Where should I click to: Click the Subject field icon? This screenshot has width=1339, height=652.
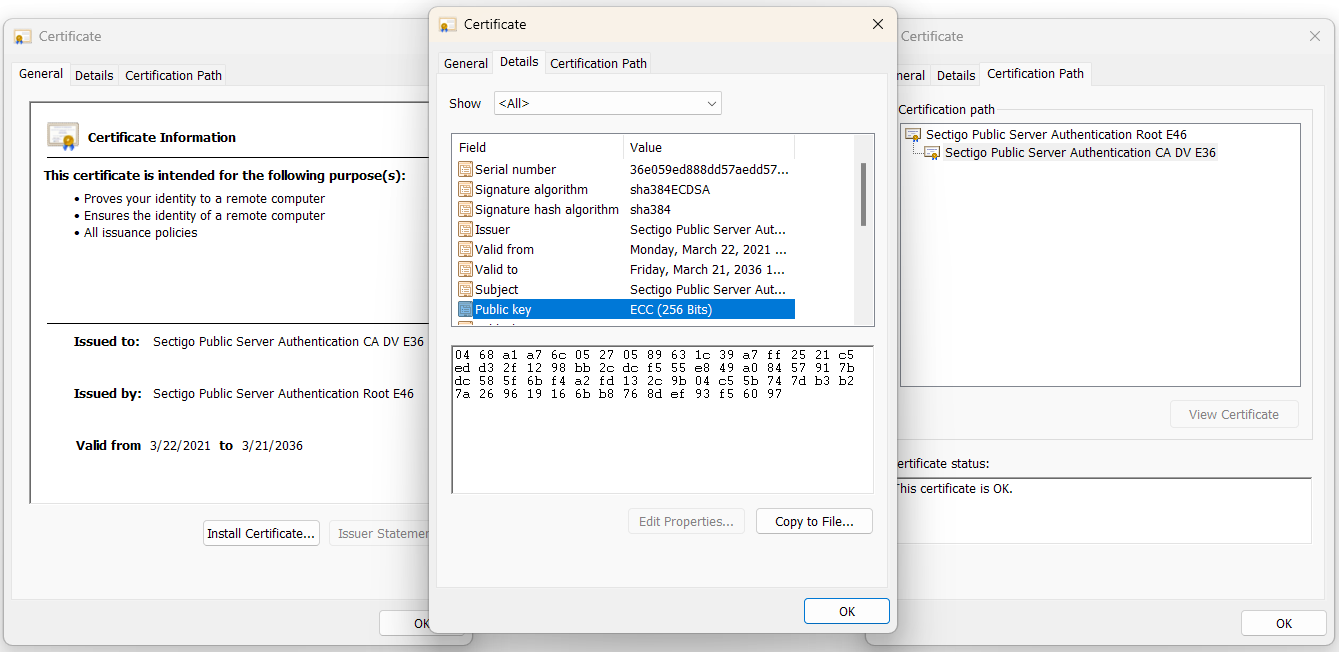pyautogui.click(x=465, y=290)
